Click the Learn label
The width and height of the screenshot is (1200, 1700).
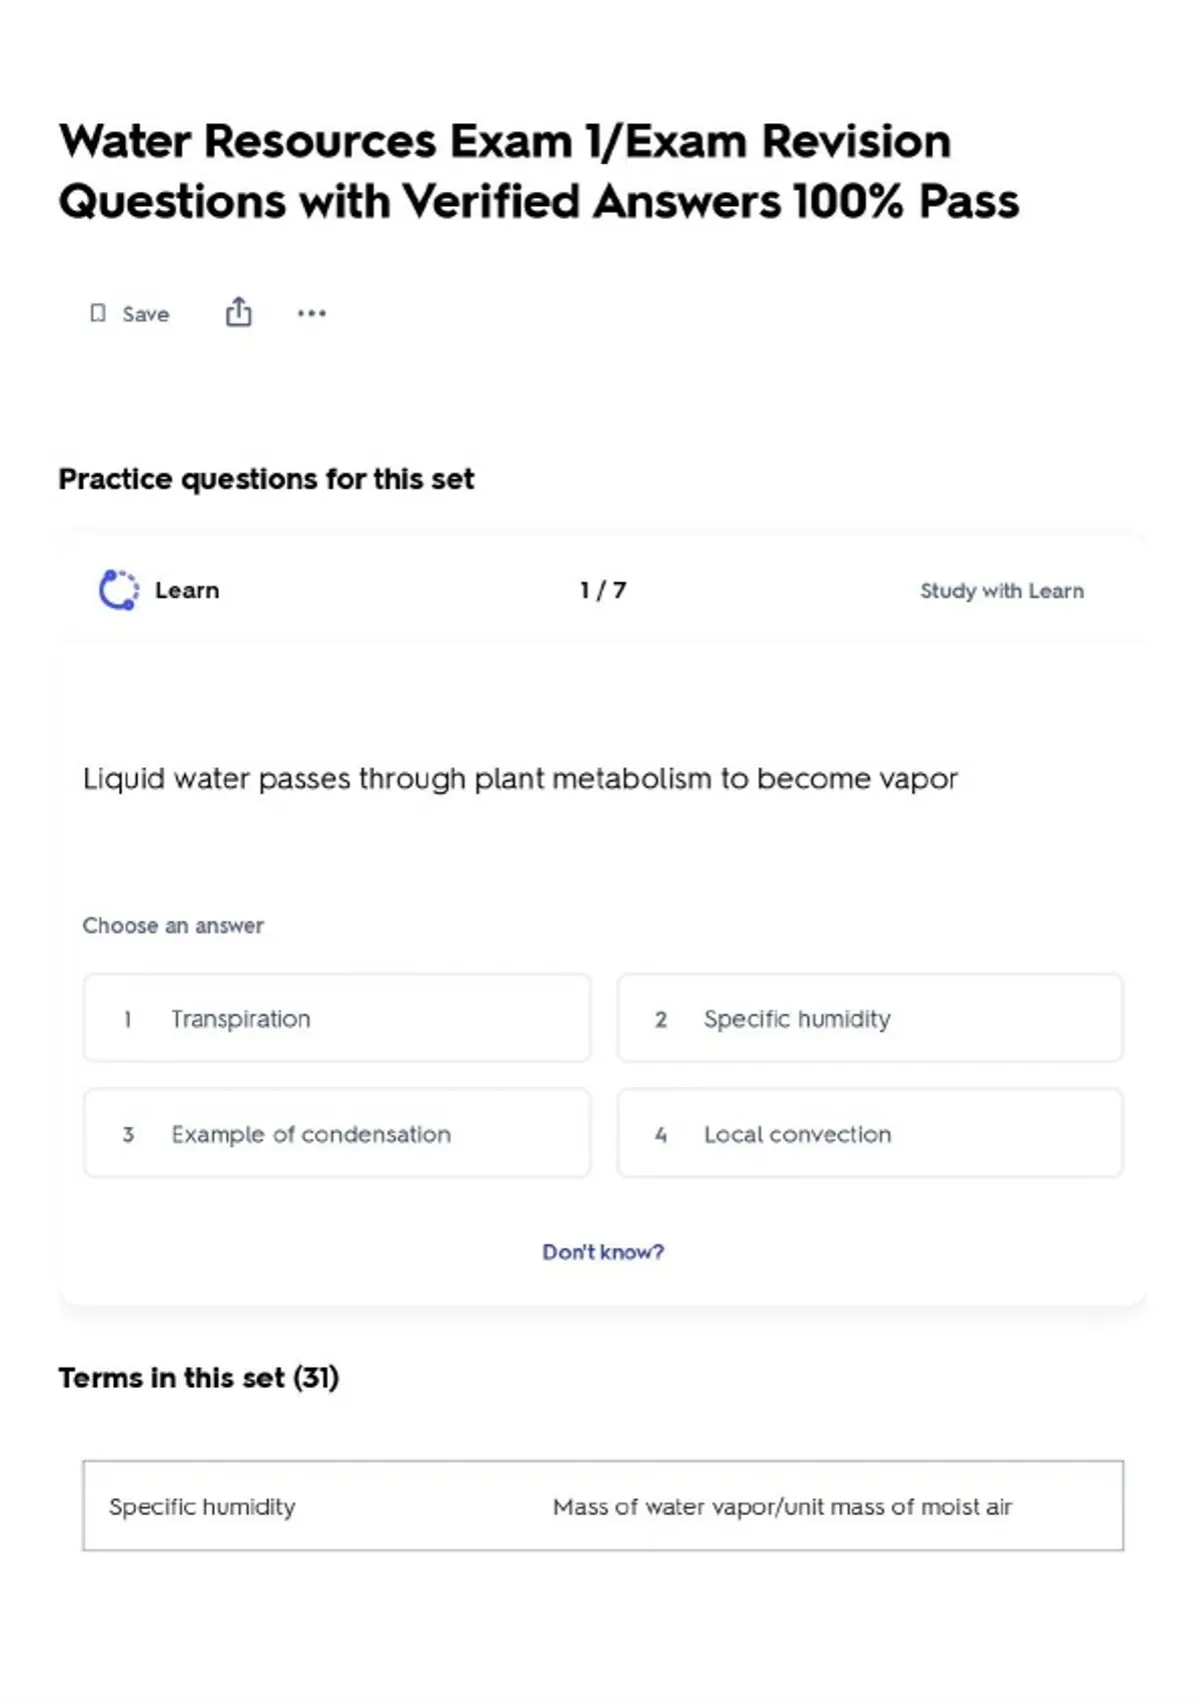[x=187, y=590]
